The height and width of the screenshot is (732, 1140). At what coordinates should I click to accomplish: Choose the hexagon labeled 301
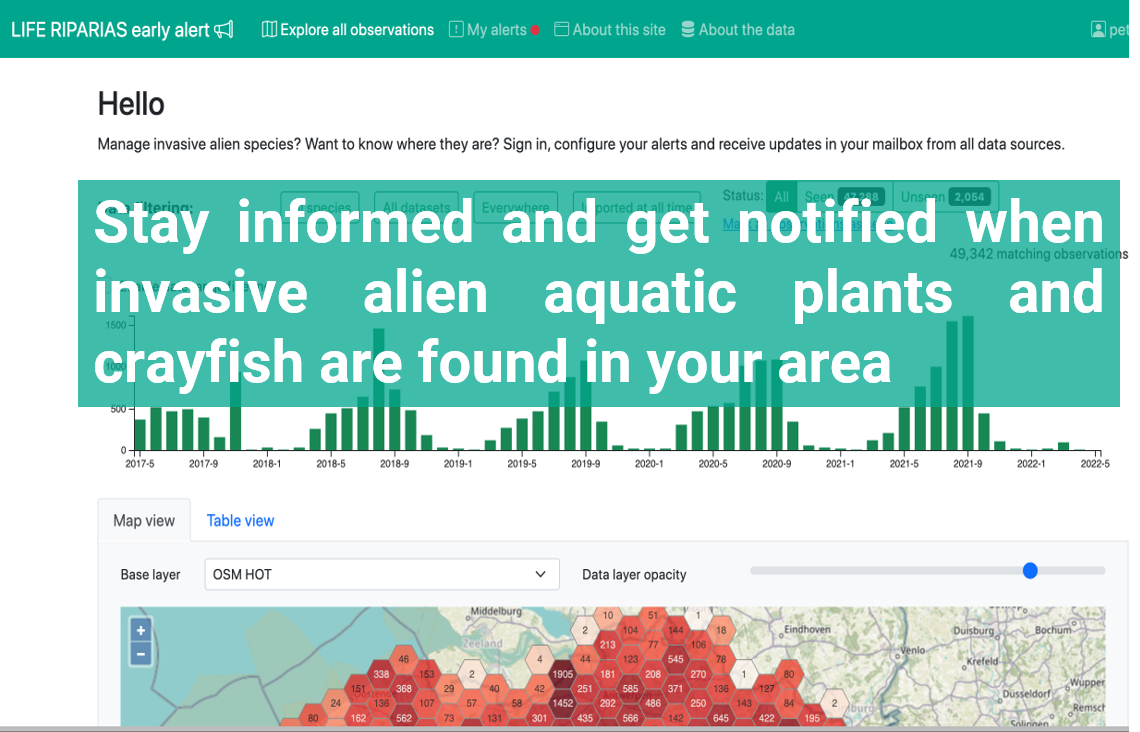539,717
